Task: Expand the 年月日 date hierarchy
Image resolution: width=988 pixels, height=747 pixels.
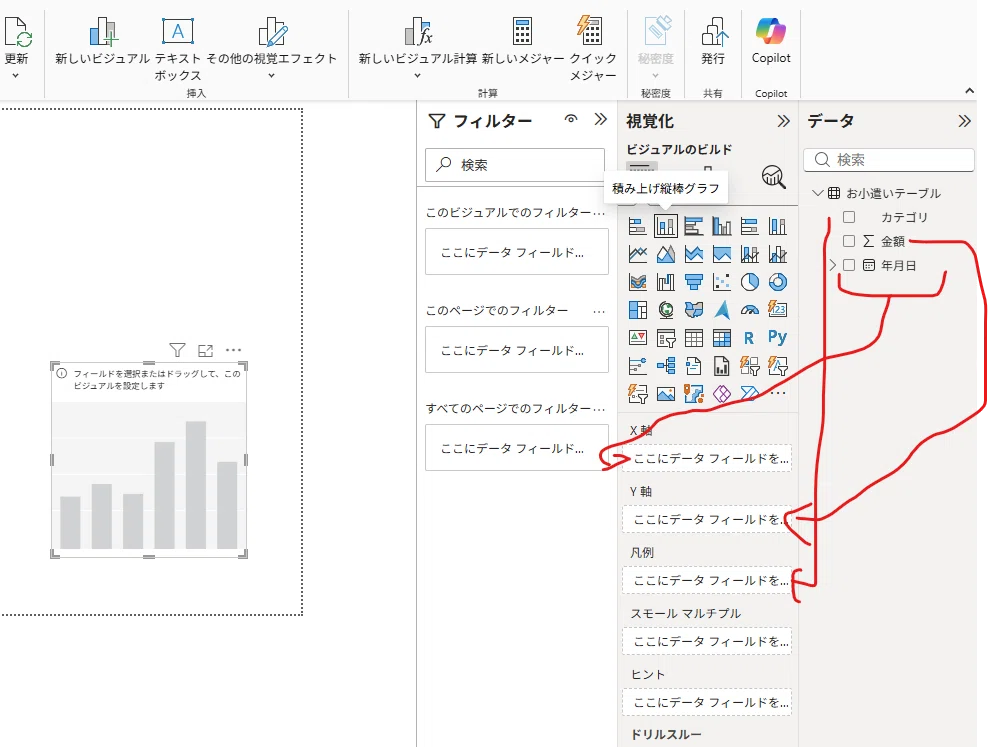Action: (832, 265)
